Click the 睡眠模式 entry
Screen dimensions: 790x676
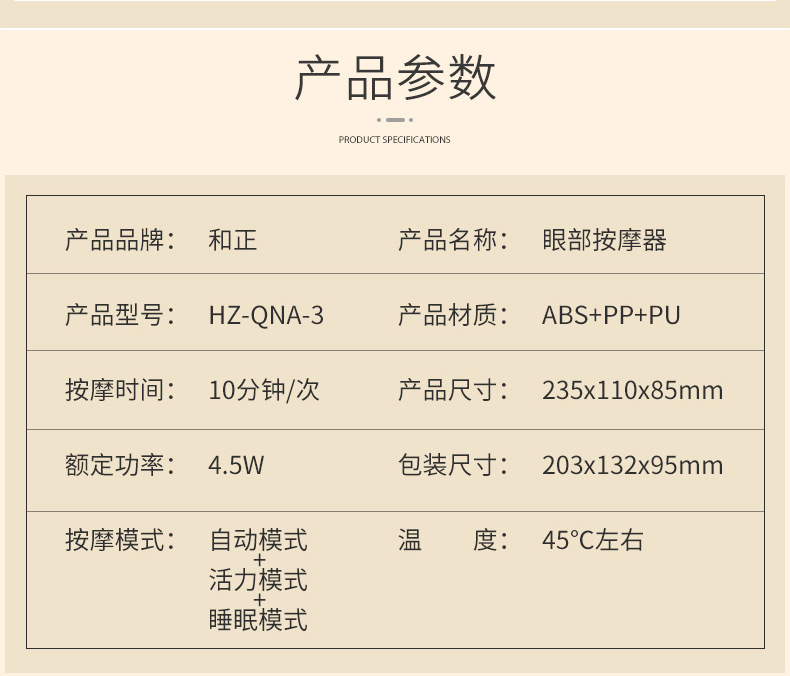tap(258, 620)
